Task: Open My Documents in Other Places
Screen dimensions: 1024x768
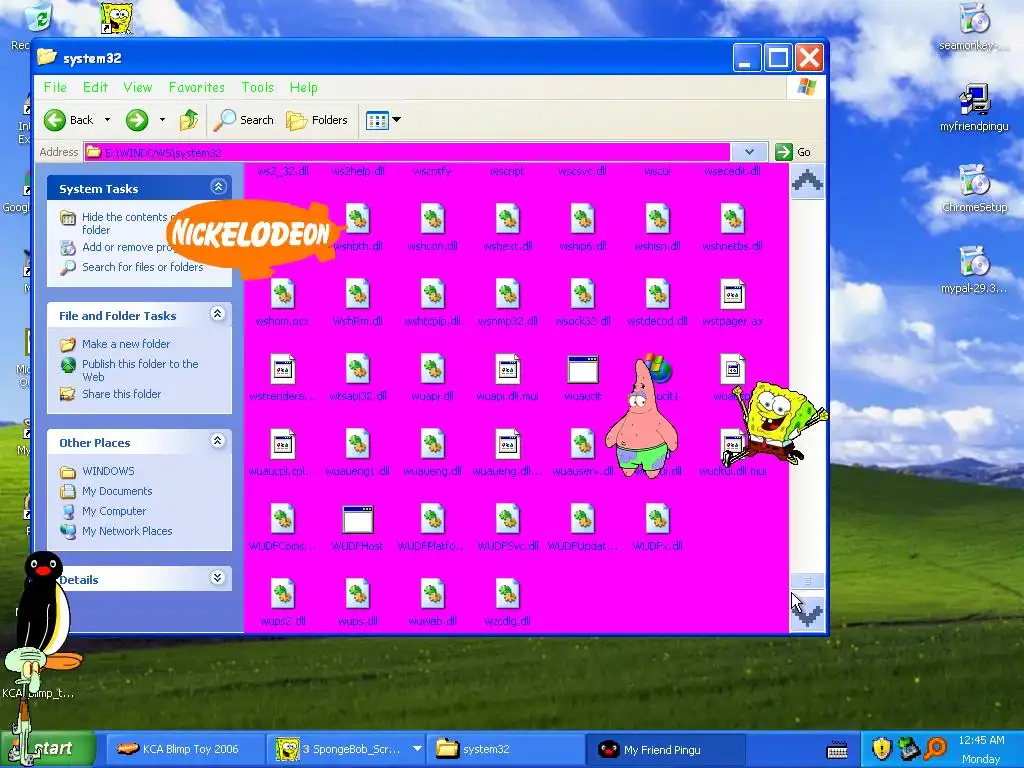Action: [117, 491]
